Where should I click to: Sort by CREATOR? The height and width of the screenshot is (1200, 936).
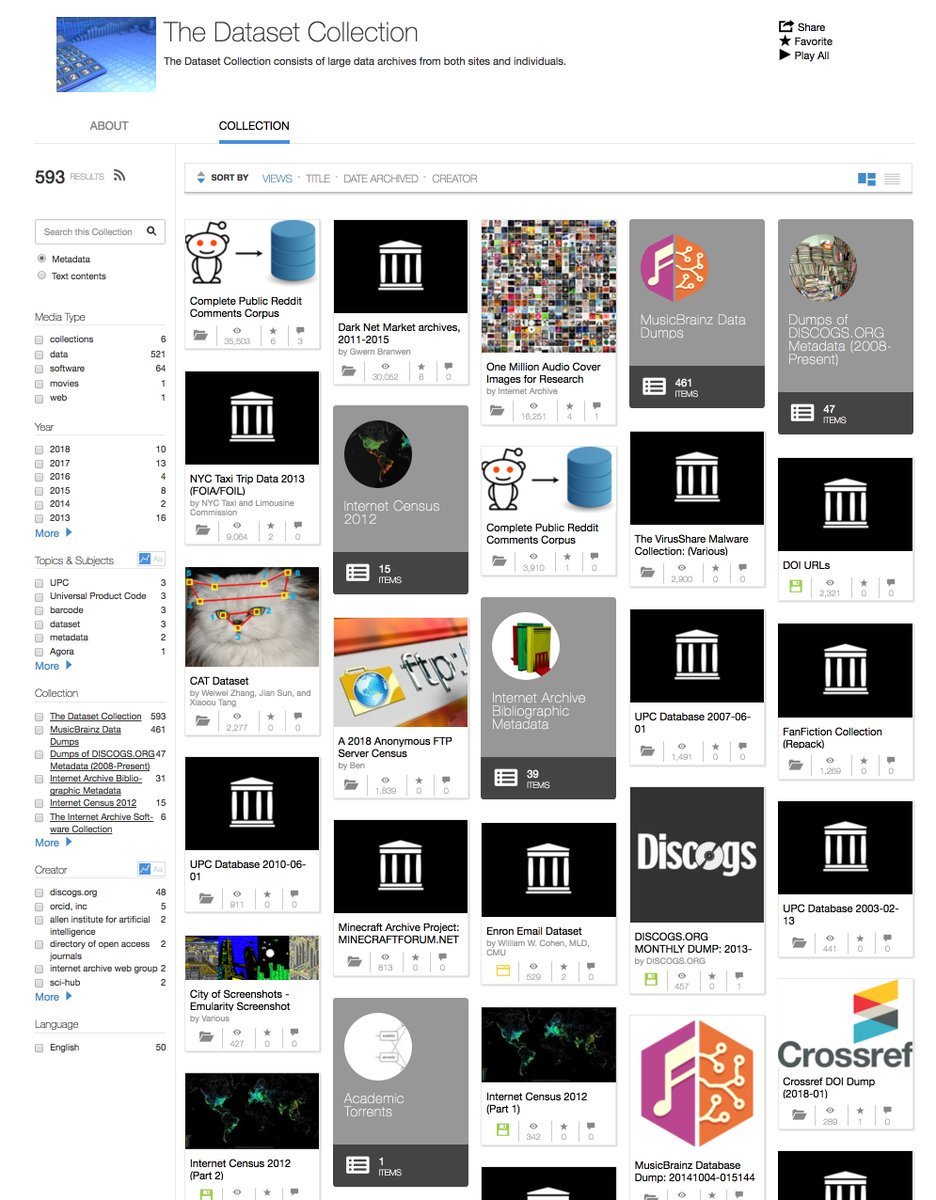[x=455, y=178]
